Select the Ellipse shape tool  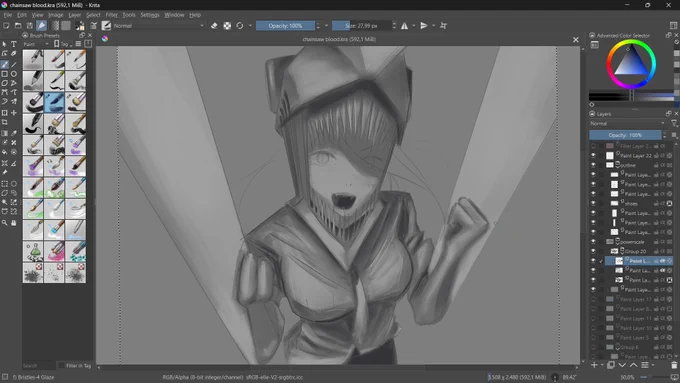pos(14,74)
